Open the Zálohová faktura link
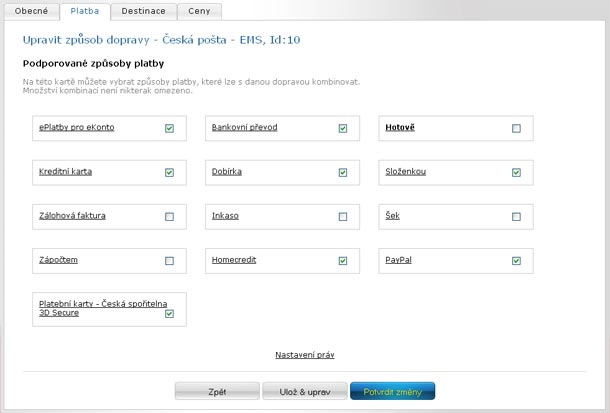This screenshot has width=610, height=413. [x=72, y=215]
